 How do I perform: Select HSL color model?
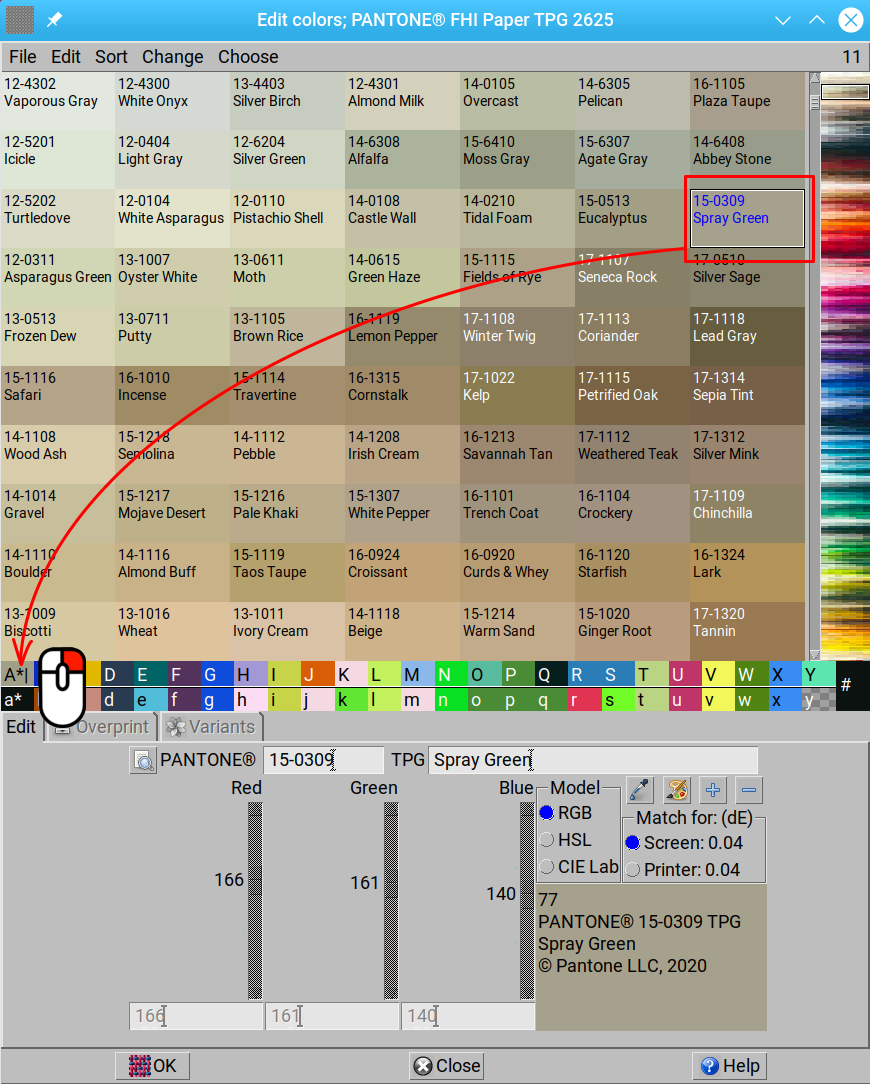point(567,840)
